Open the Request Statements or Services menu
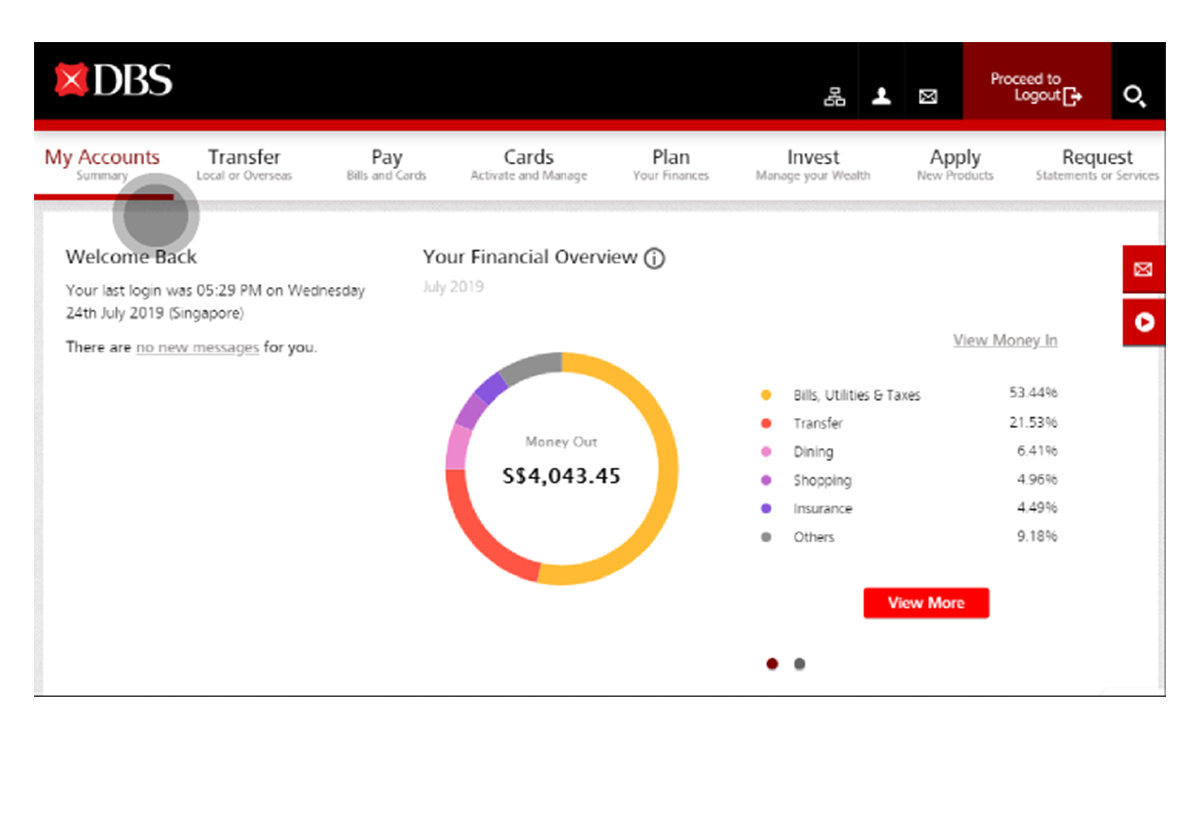The width and height of the screenshot is (1200, 828). coord(1096,157)
